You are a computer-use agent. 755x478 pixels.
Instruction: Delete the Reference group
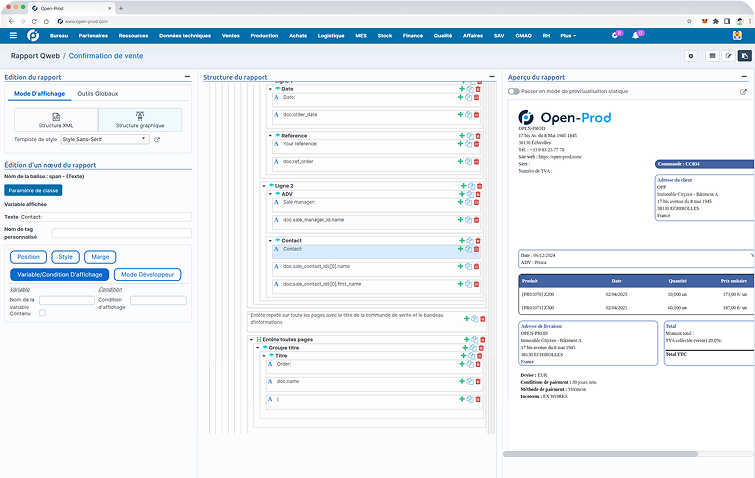tap(478, 136)
